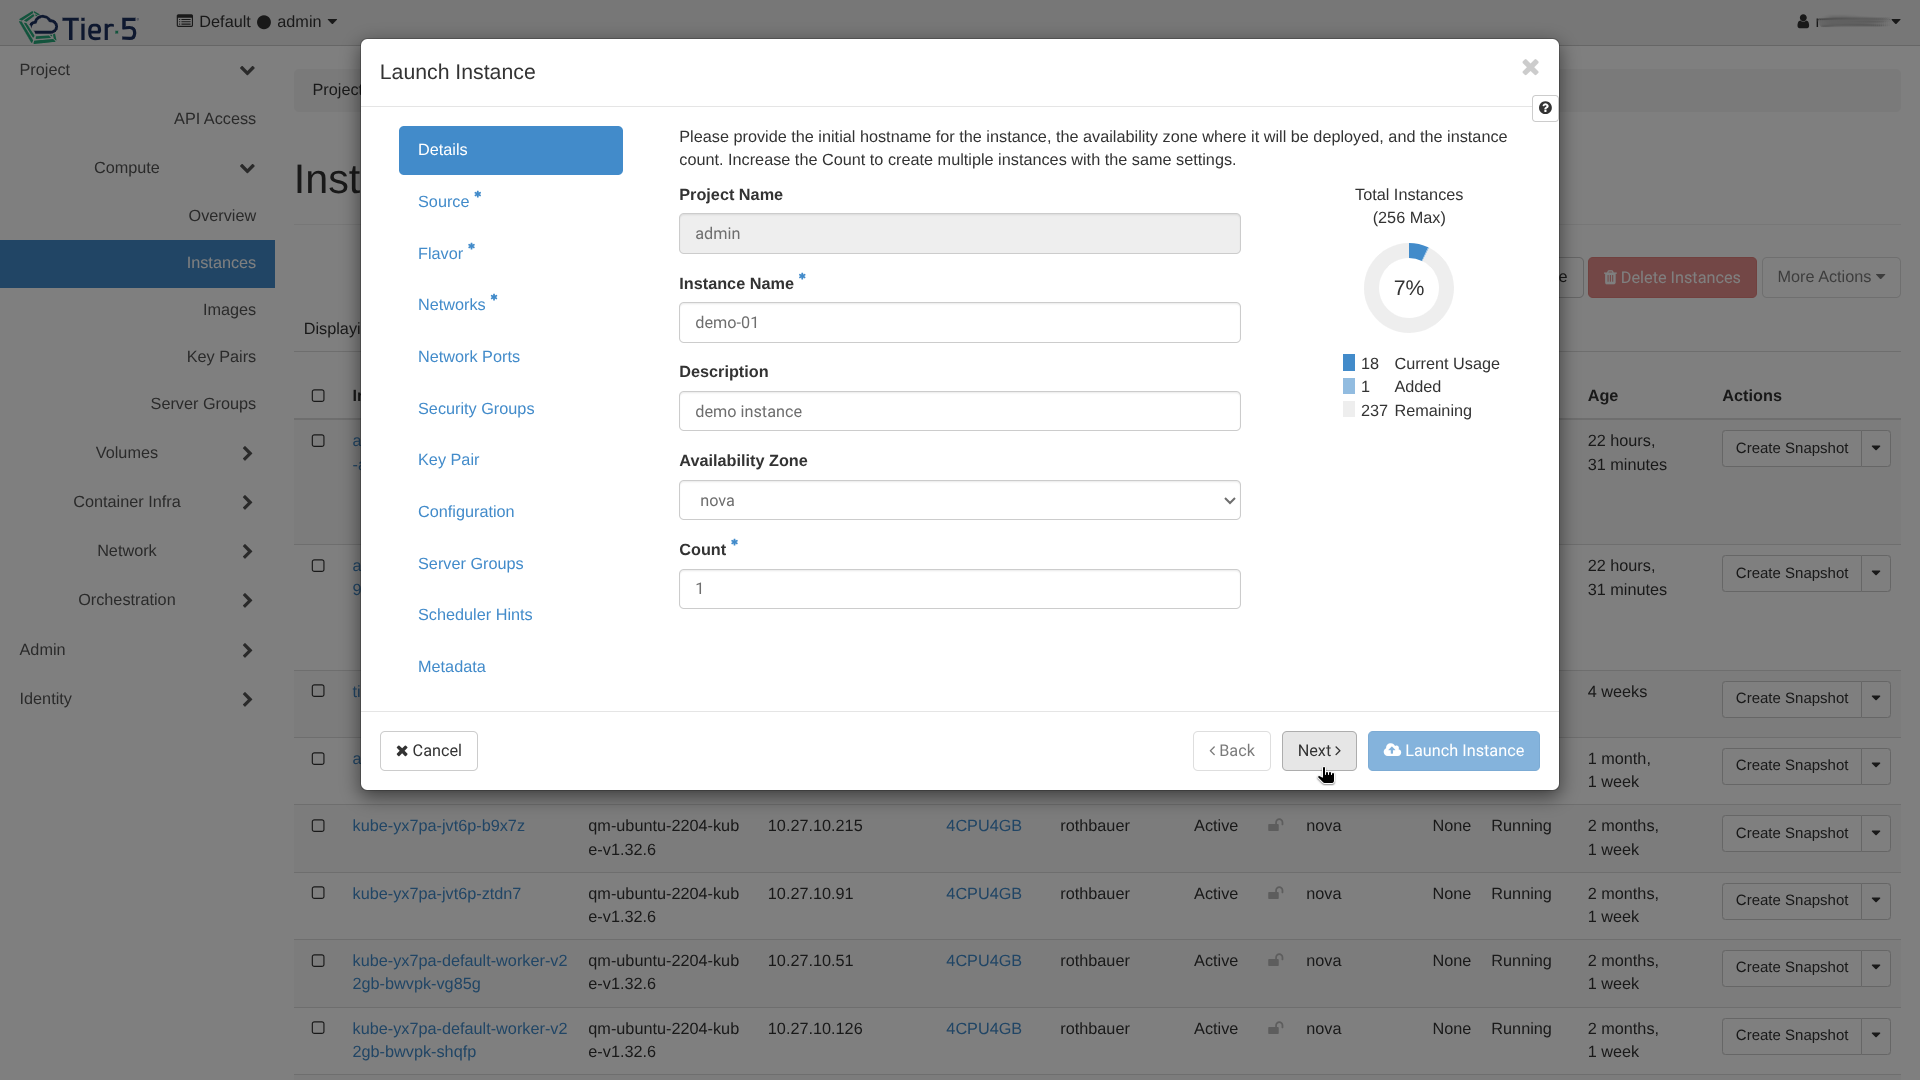Click the Delete Instances button

(x=1672, y=277)
